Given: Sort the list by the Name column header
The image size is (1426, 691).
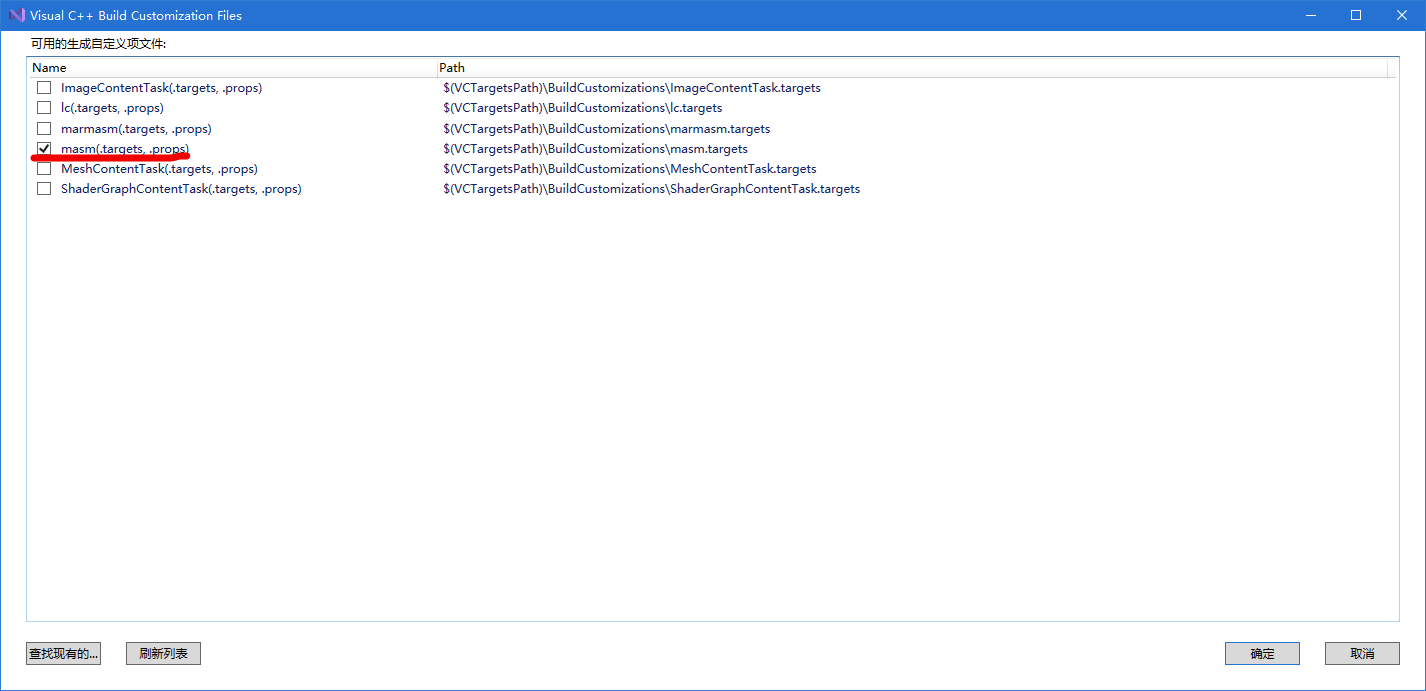Looking at the screenshot, I should (x=232, y=67).
